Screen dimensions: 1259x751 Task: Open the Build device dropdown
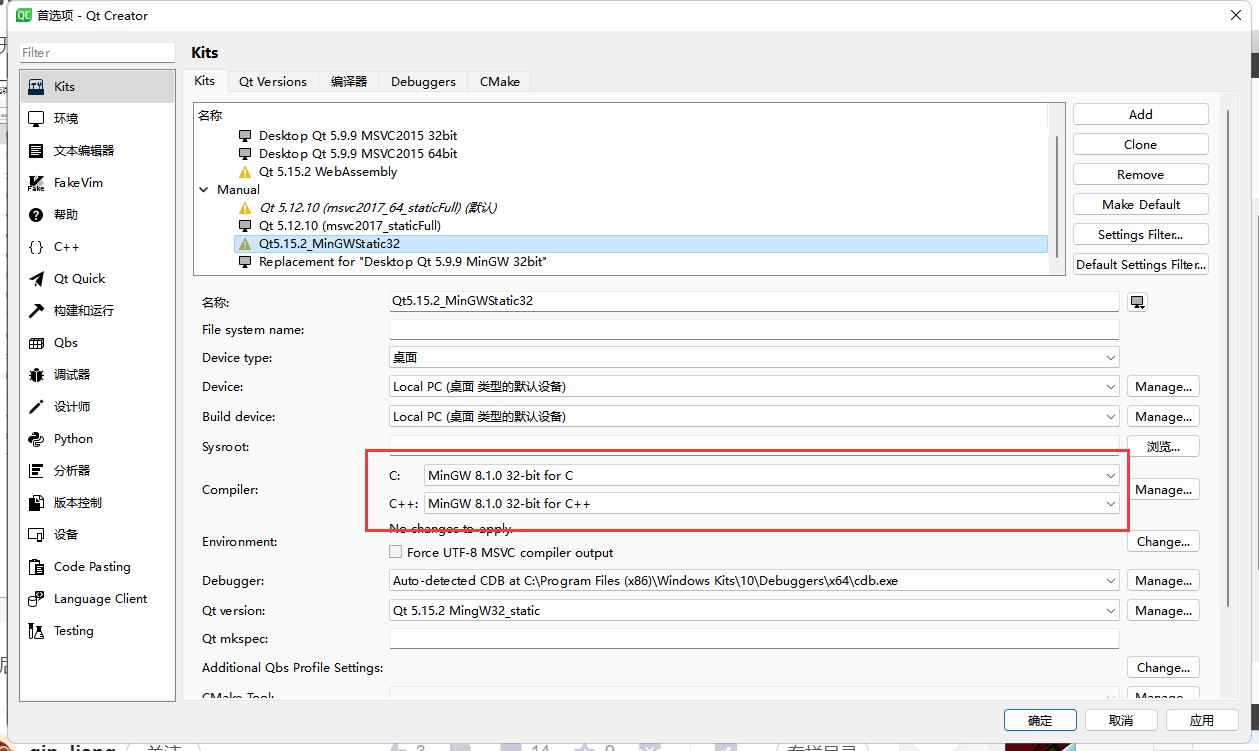[754, 417]
